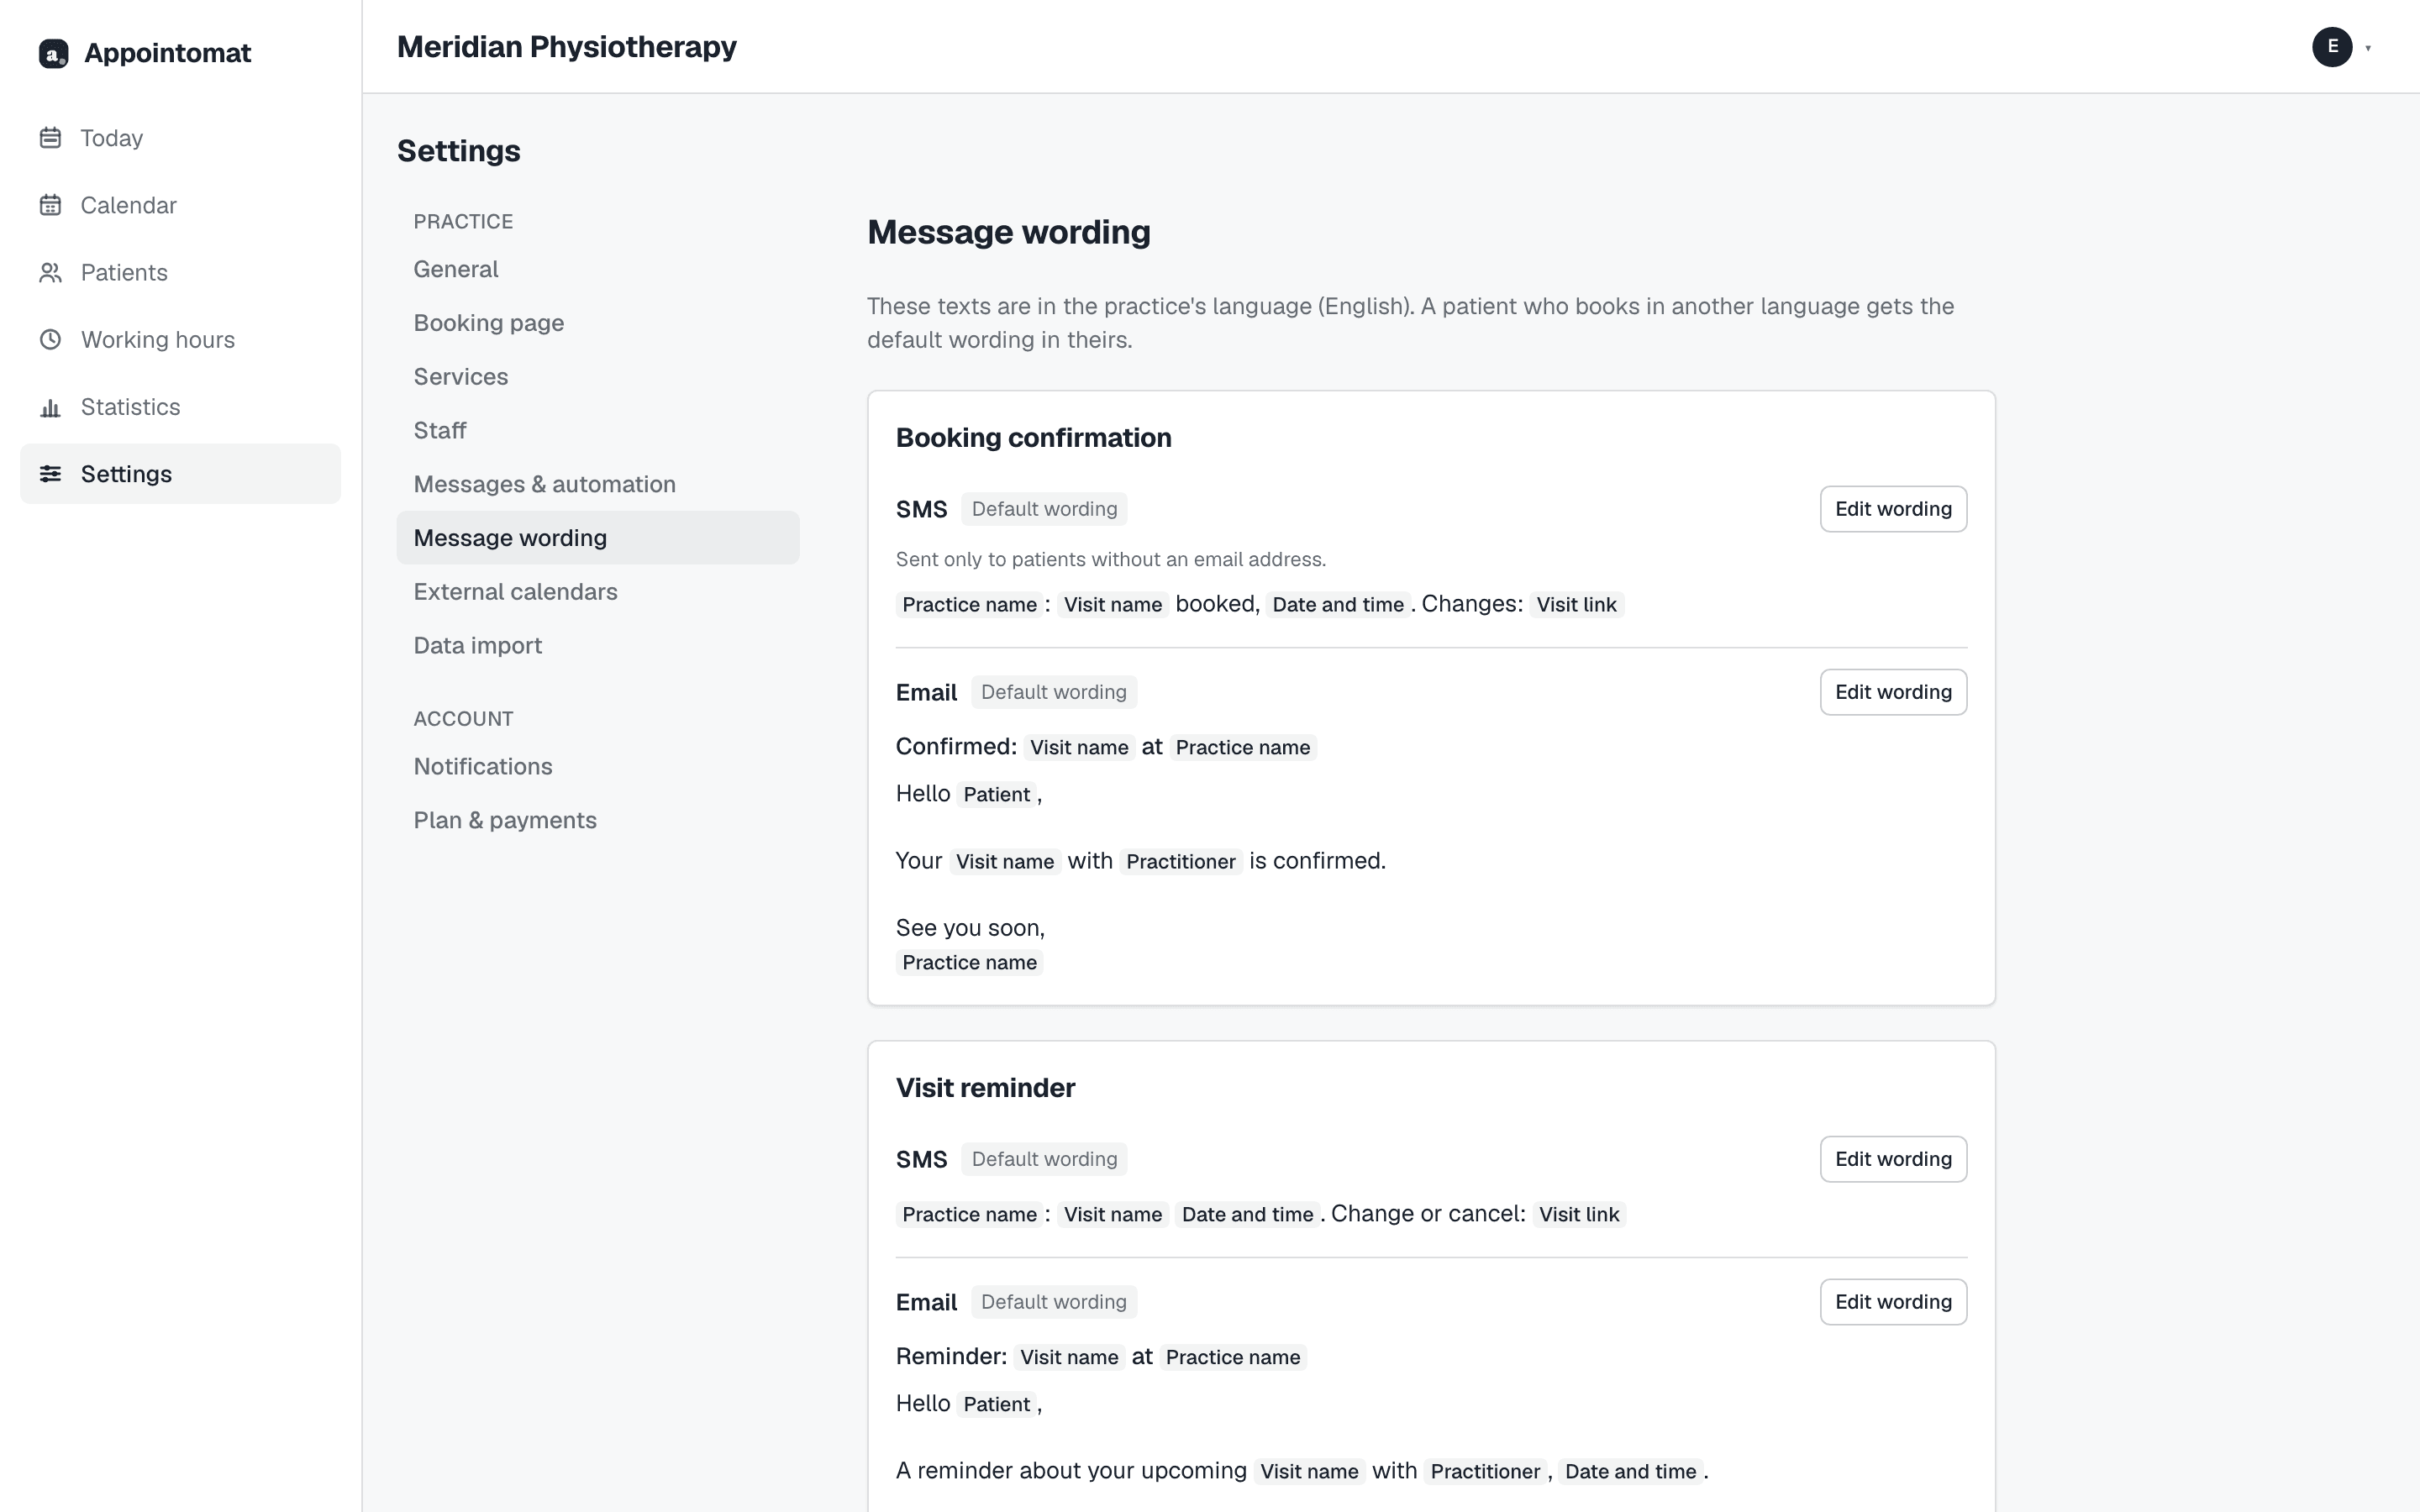2420x1512 pixels.
Task: Open Statistics in the sidebar
Action: pyautogui.click(x=180, y=407)
